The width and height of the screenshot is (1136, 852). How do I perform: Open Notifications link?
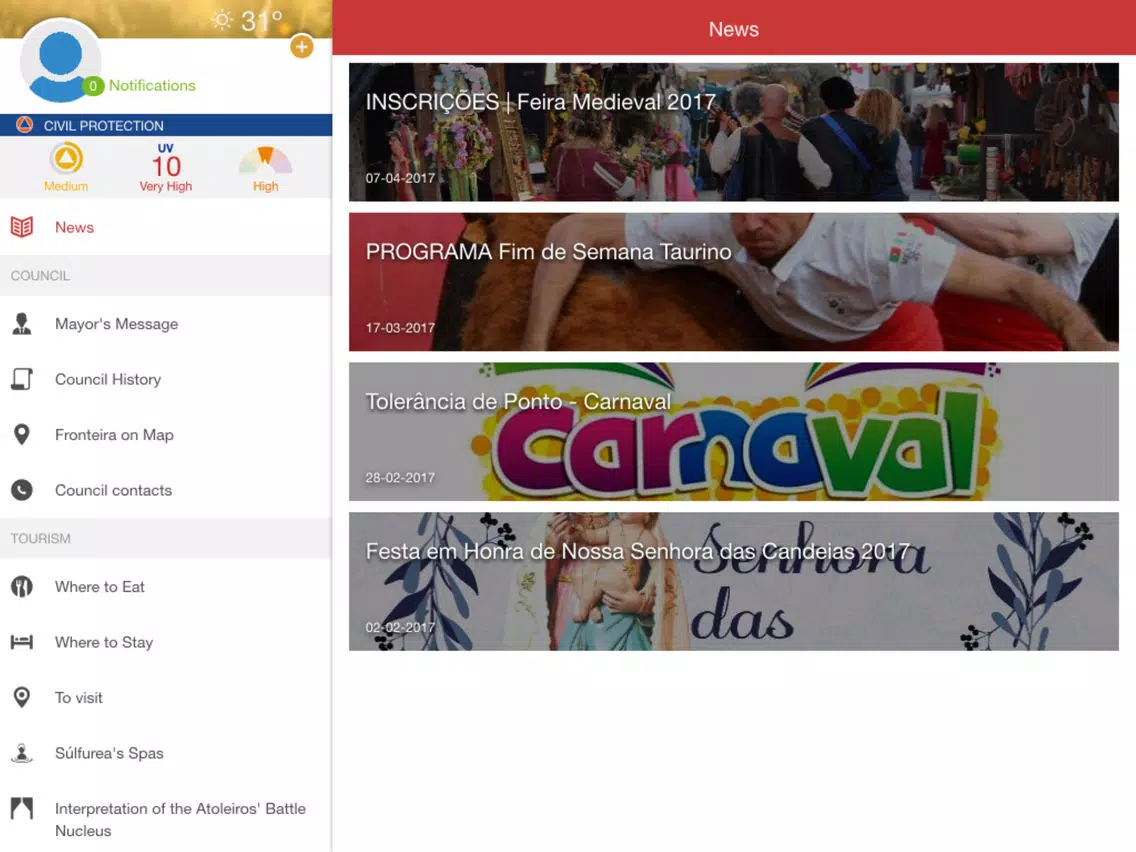coord(152,85)
